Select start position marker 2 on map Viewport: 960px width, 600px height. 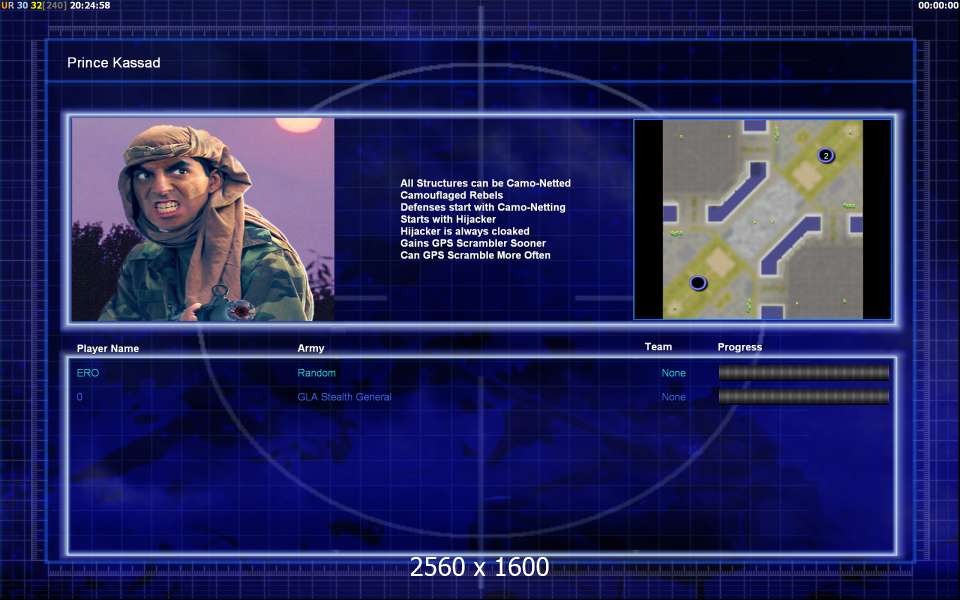[x=825, y=156]
